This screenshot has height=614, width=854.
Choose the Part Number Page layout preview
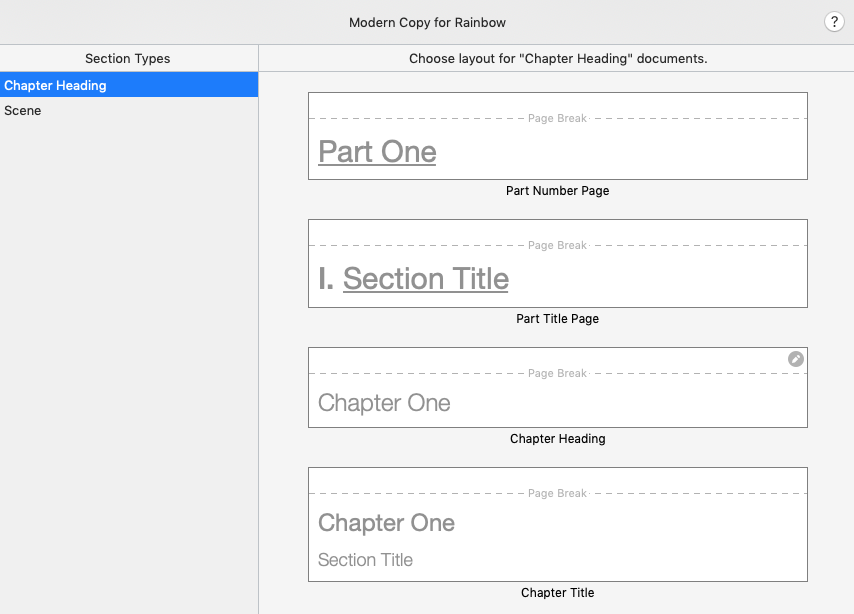tap(558, 136)
